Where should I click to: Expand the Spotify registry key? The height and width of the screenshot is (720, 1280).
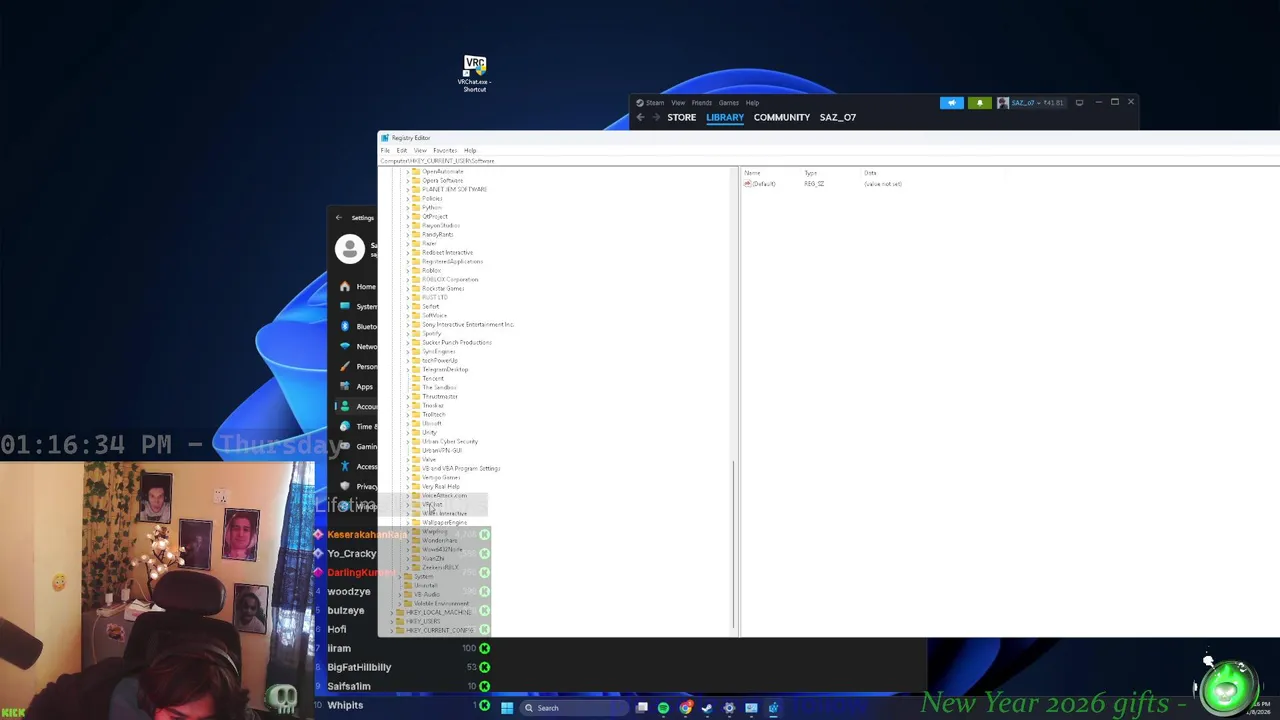pos(407,334)
